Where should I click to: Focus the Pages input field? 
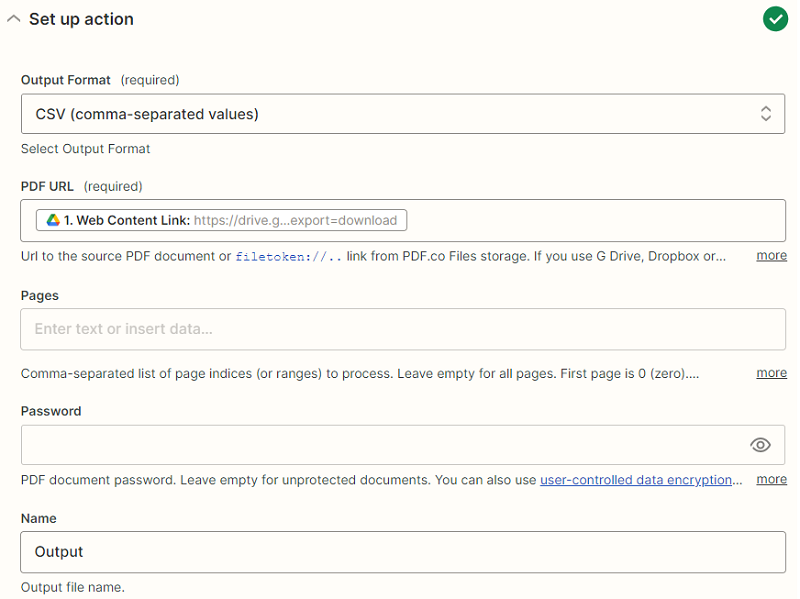click(x=403, y=329)
